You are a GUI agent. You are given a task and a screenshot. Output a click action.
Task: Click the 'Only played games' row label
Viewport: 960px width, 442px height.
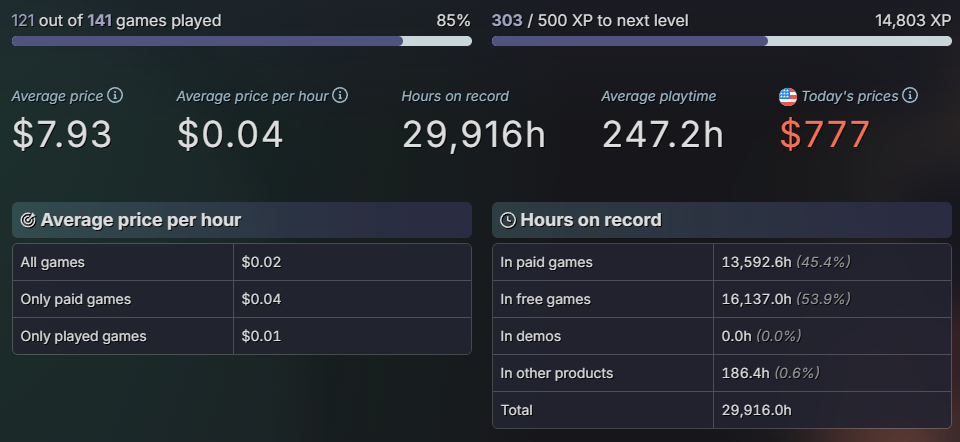click(x=83, y=336)
